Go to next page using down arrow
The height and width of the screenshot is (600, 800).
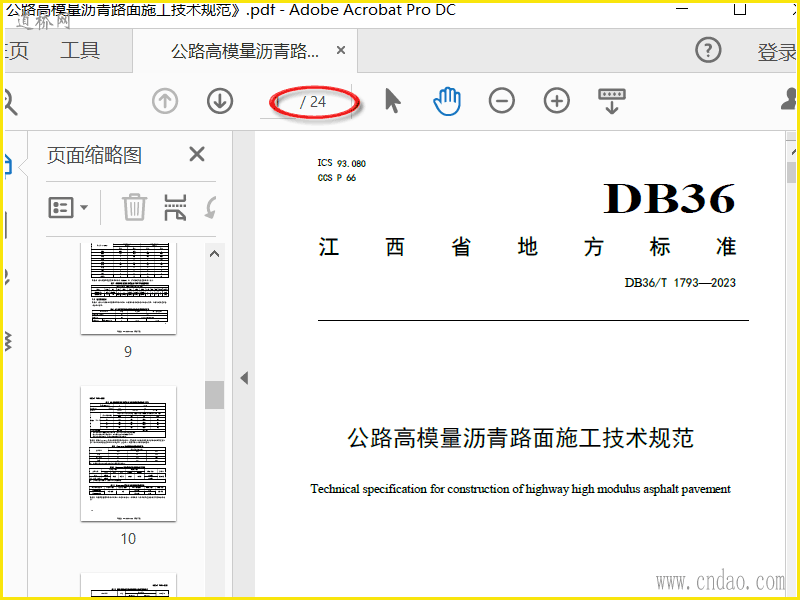(x=220, y=101)
